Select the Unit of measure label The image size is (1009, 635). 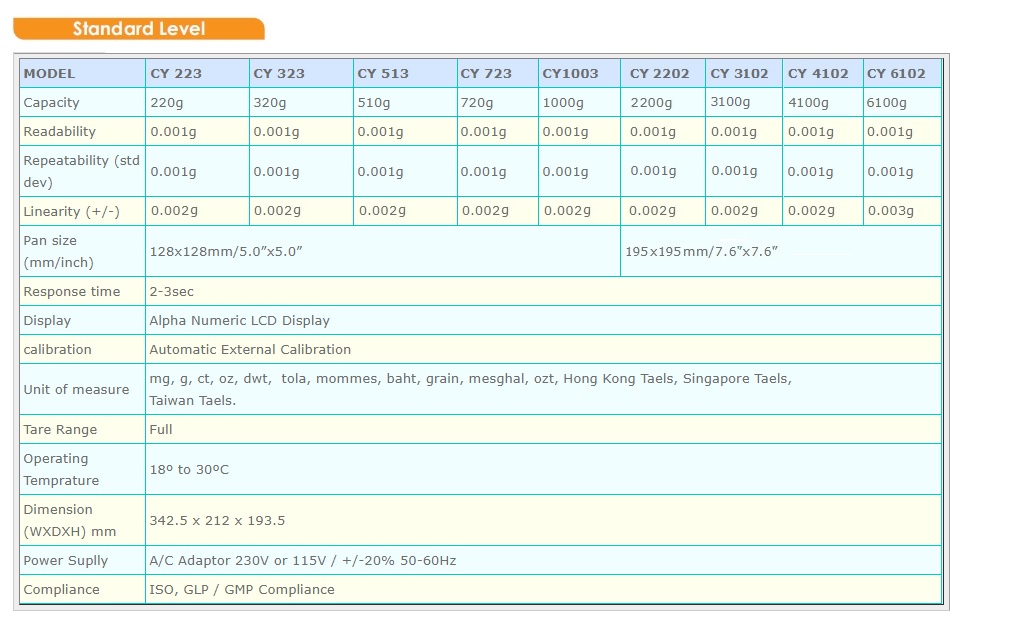click(76, 389)
